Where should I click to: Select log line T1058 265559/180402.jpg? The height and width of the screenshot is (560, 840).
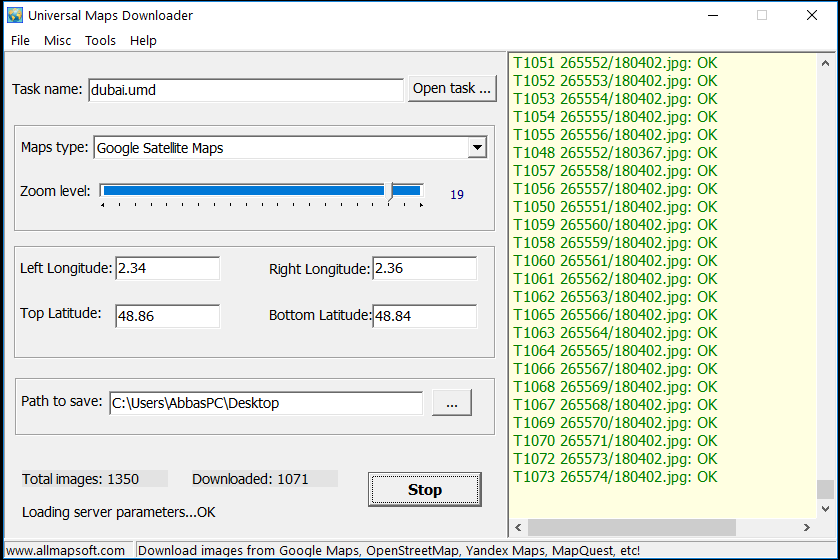pos(615,243)
